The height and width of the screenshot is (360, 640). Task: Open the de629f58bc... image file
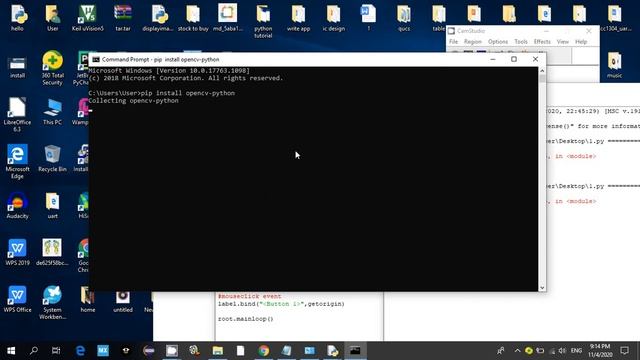click(52, 252)
